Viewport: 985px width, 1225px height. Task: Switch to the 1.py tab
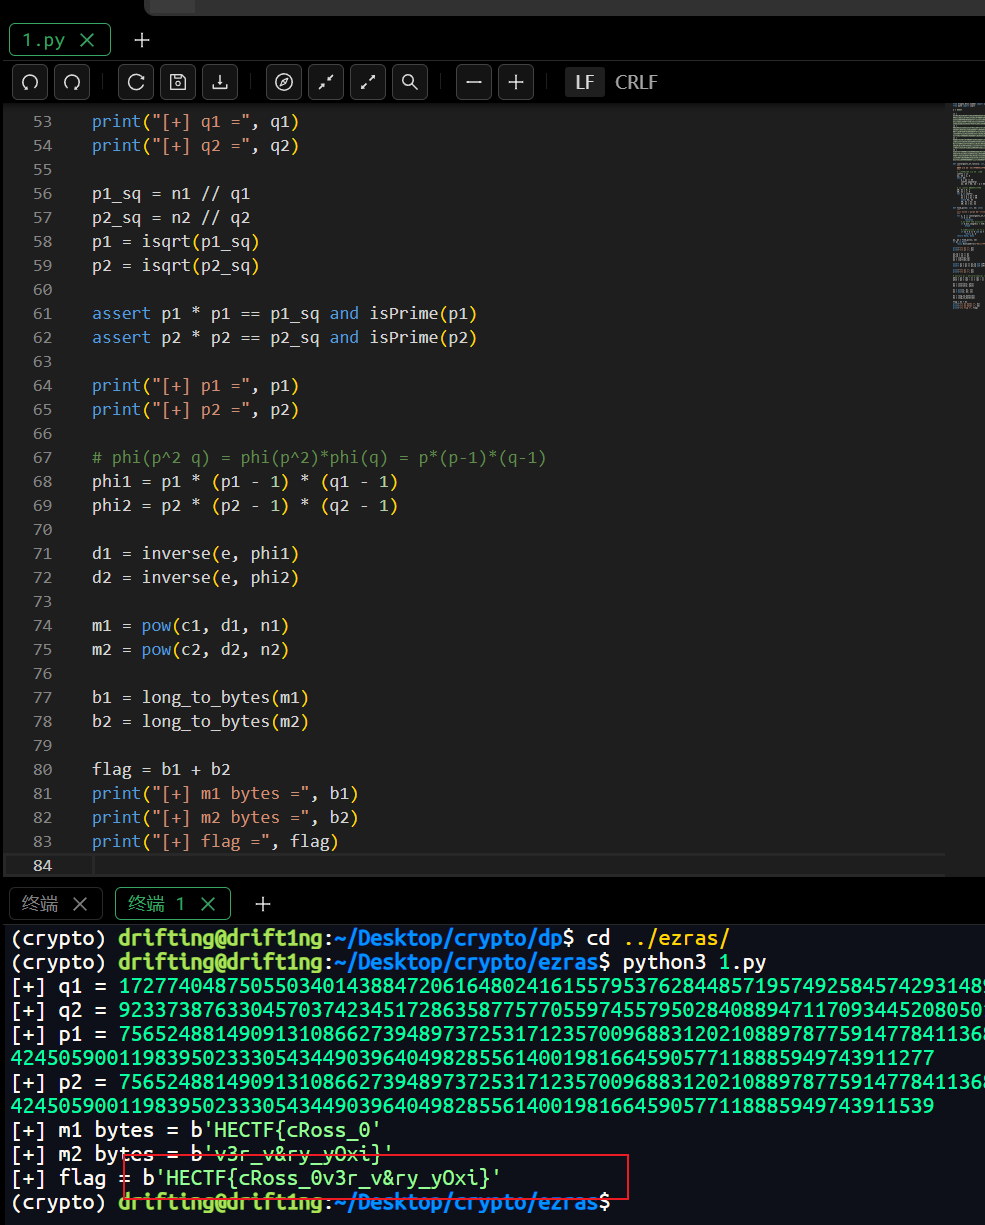point(45,40)
